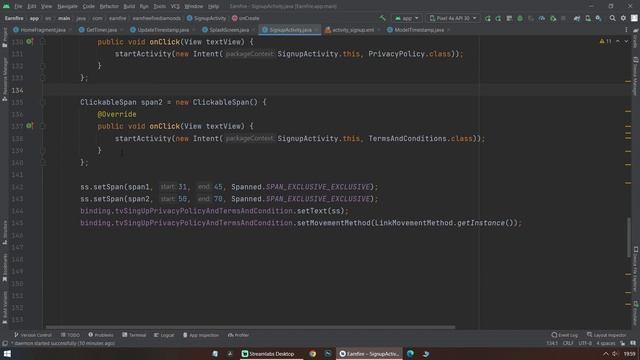The width and height of the screenshot is (640, 360).
Task: Open the Pixel 4a API 30 device dropdown
Action: (453, 18)
